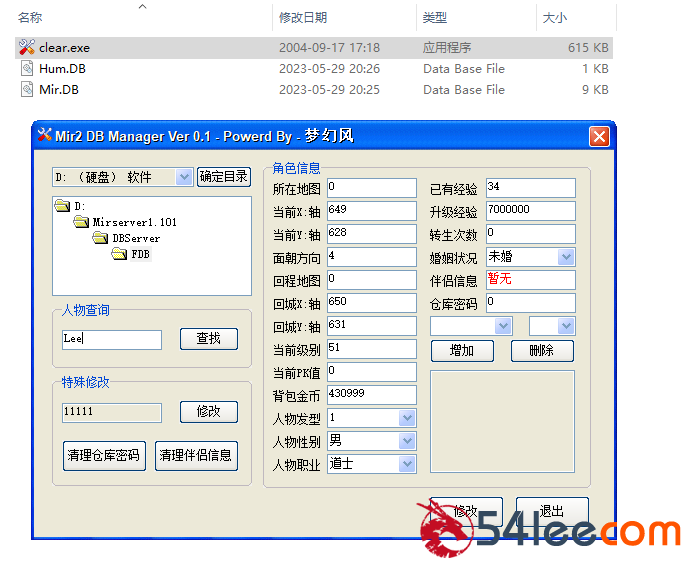689x568 pixels.
Task: Select the FDB folder in tree
Action: [x=119, y=254]
